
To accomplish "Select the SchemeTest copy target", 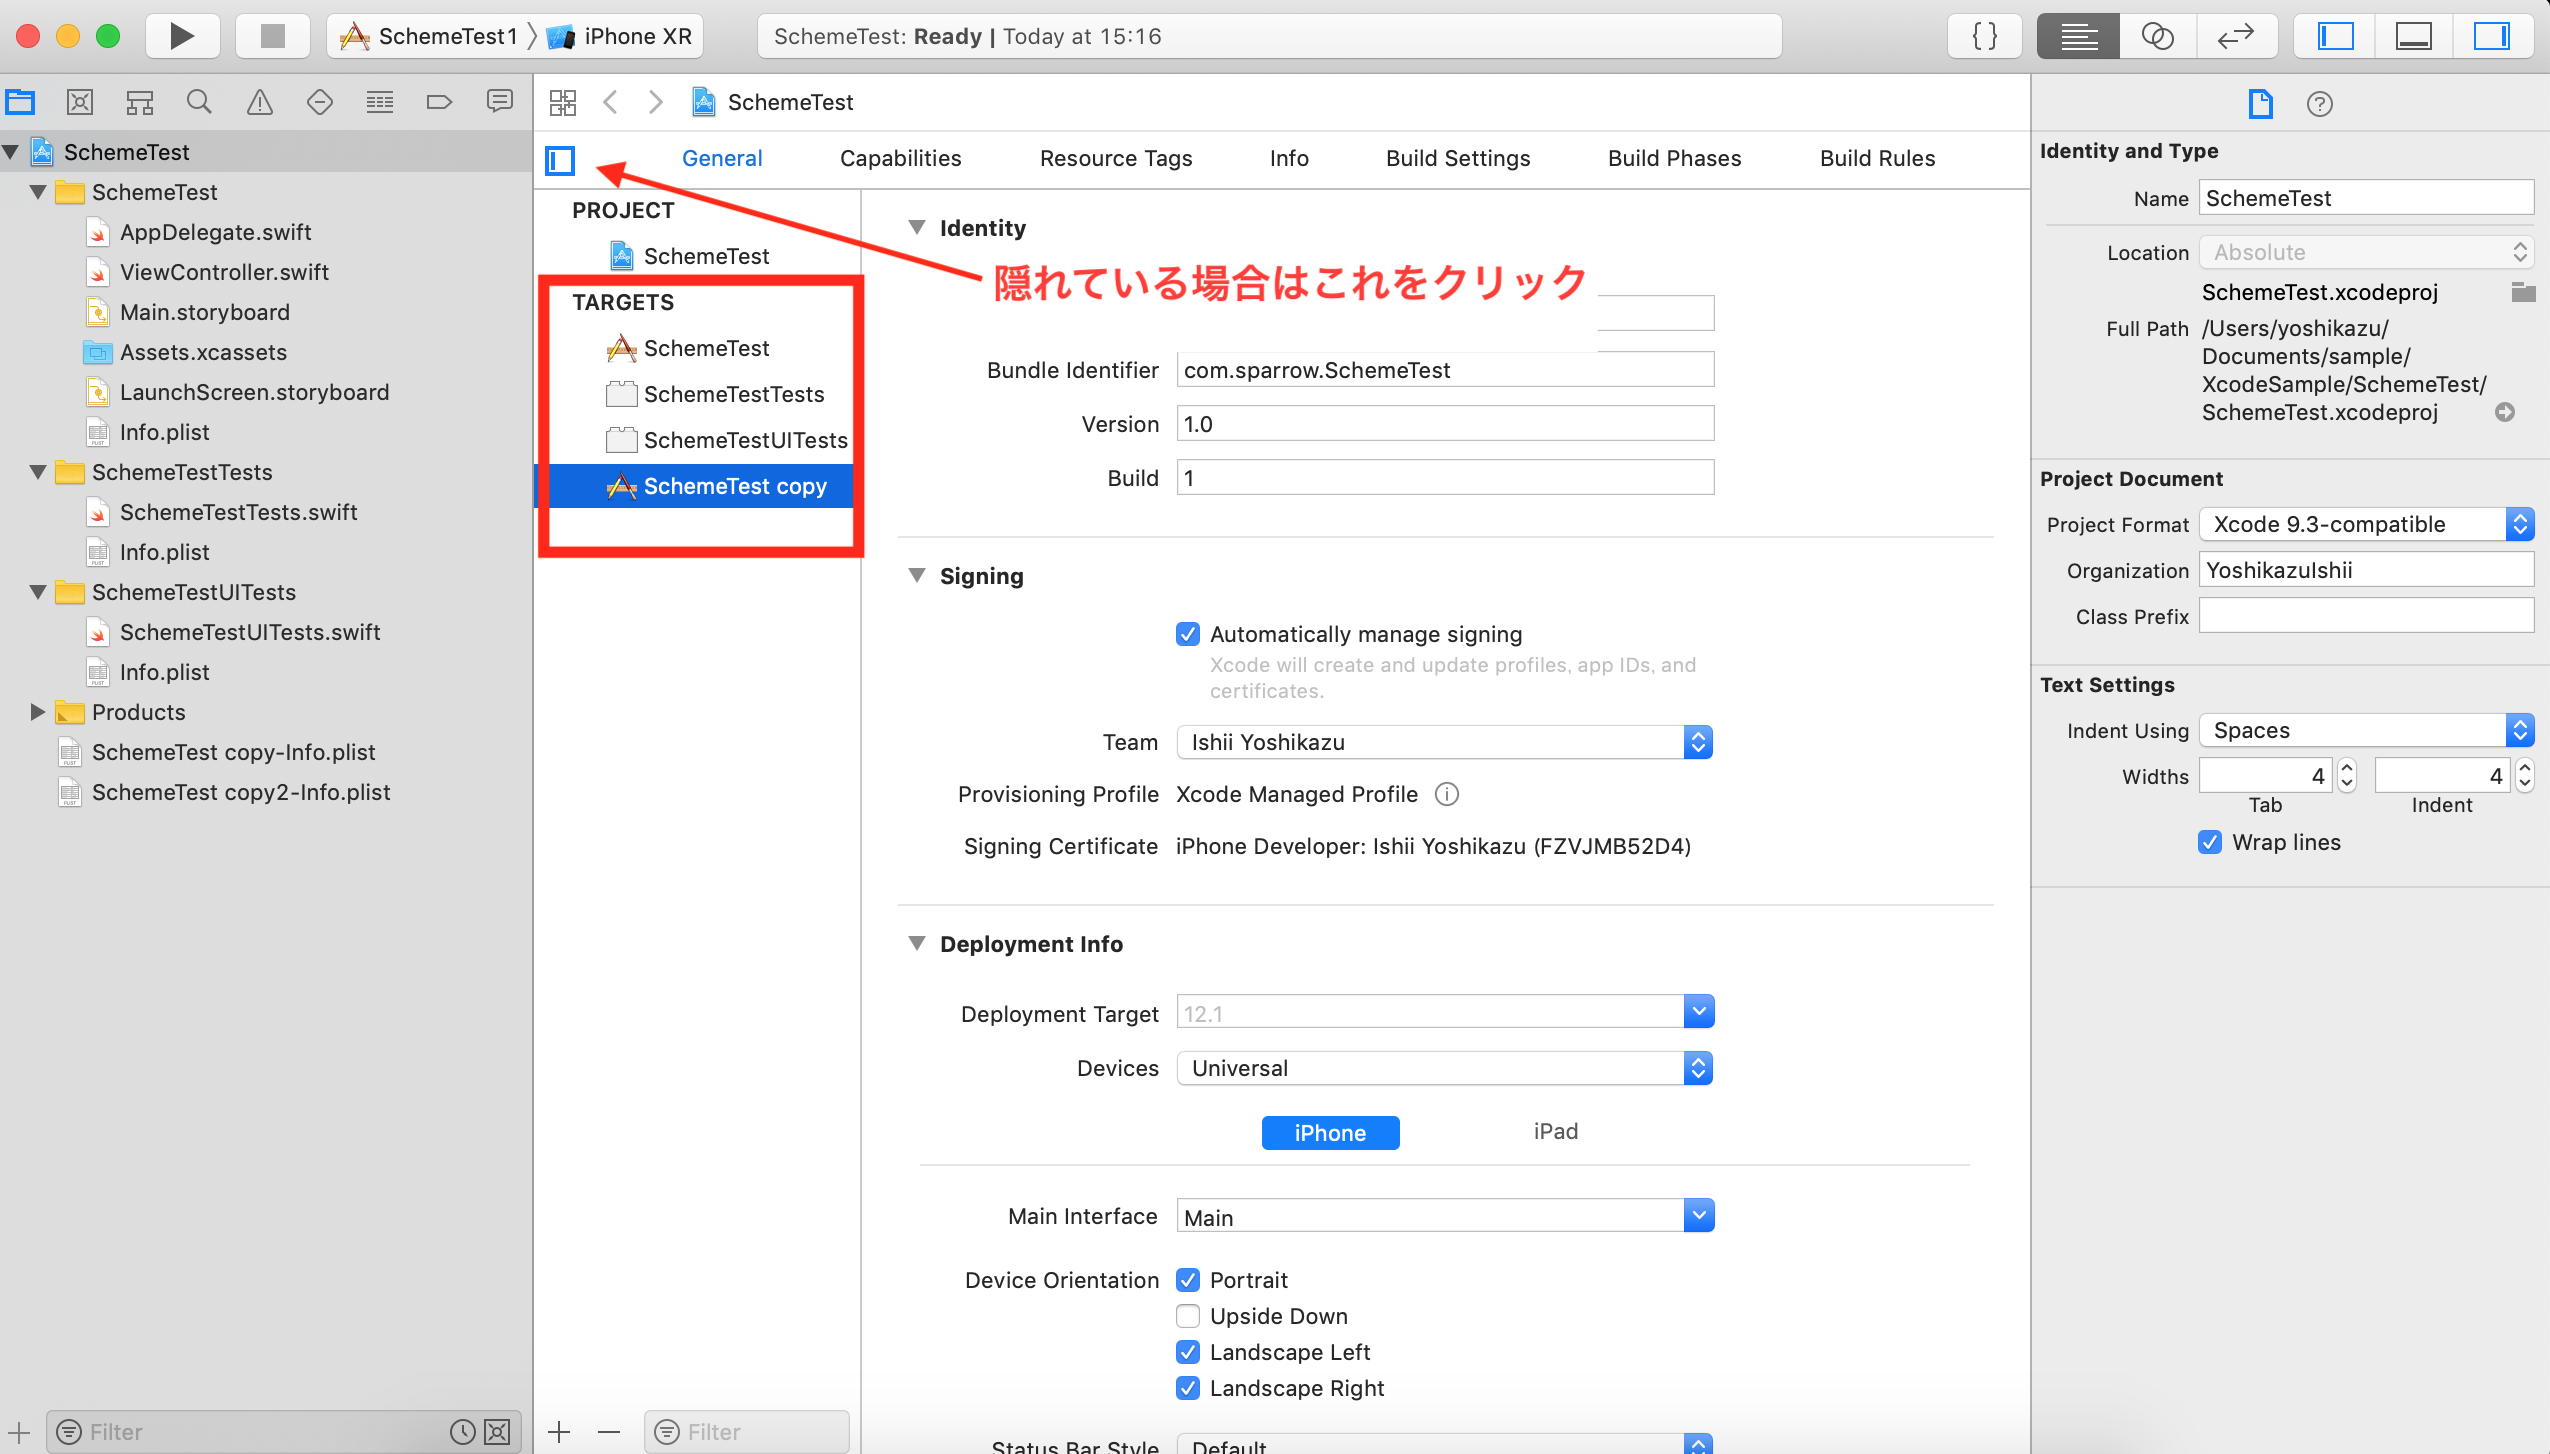I will pyautogui.click(x=733, y=486).
